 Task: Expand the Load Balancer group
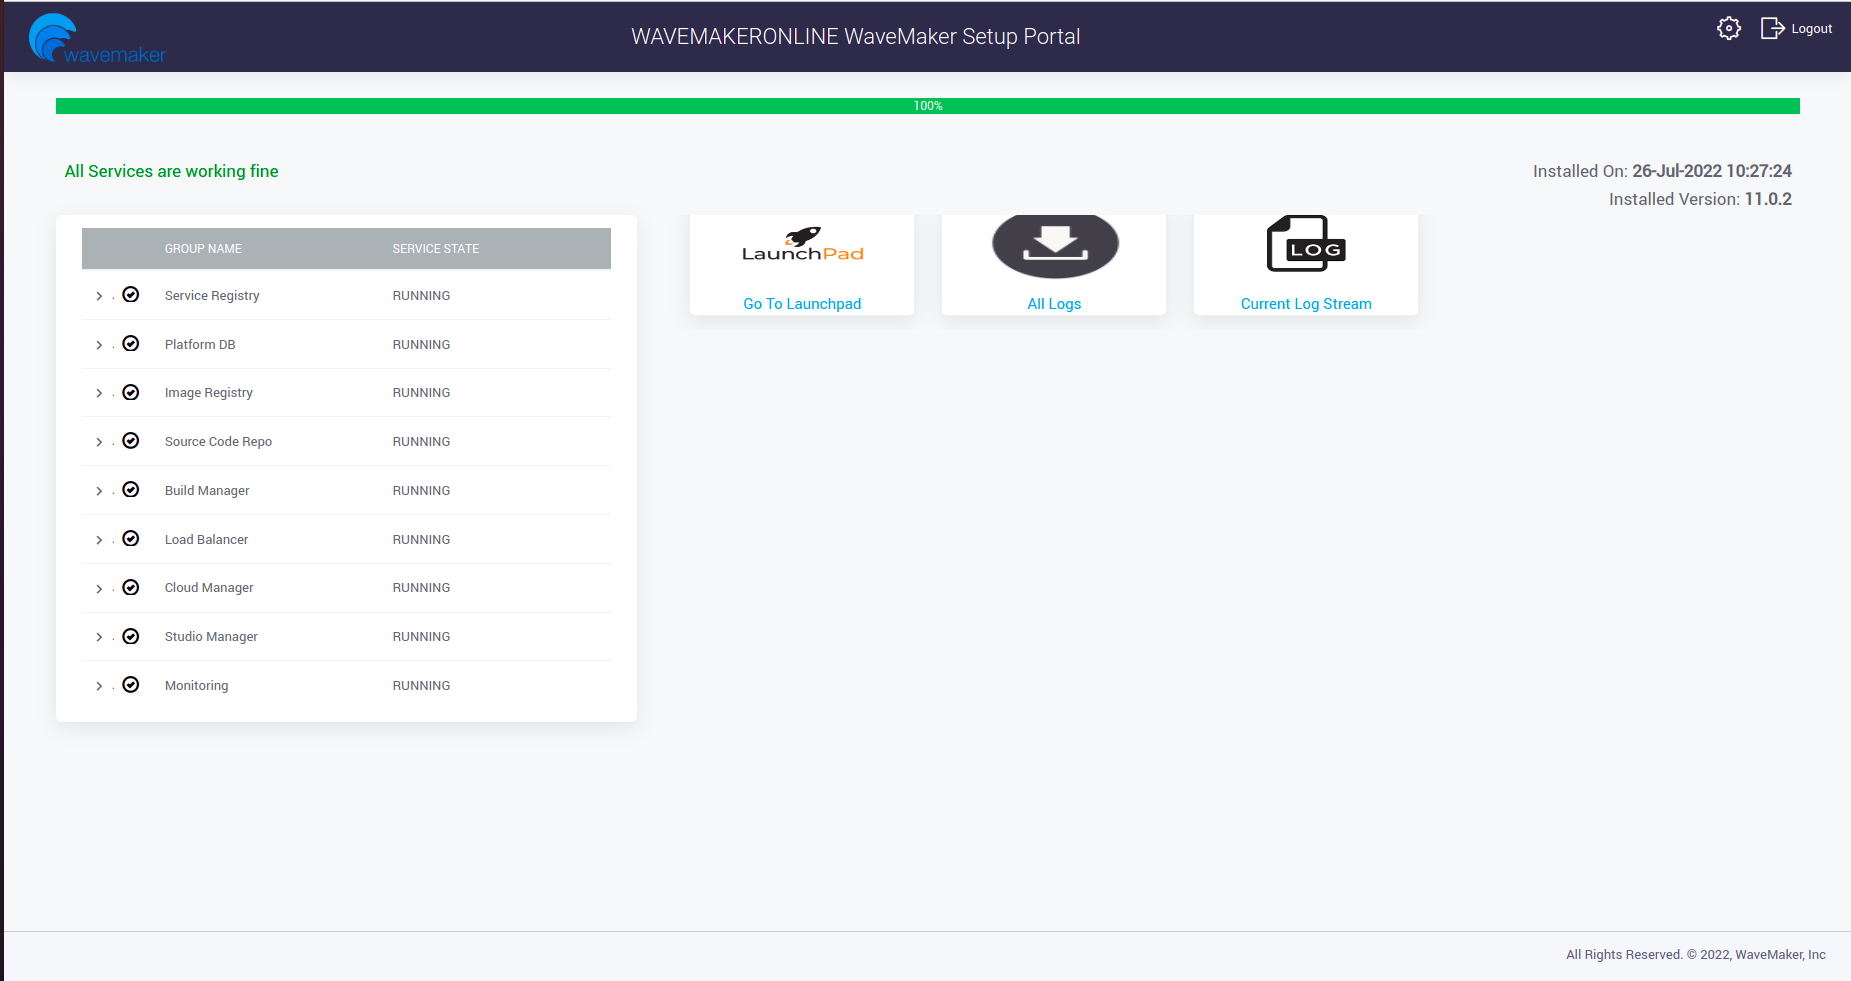click(99, 540)
